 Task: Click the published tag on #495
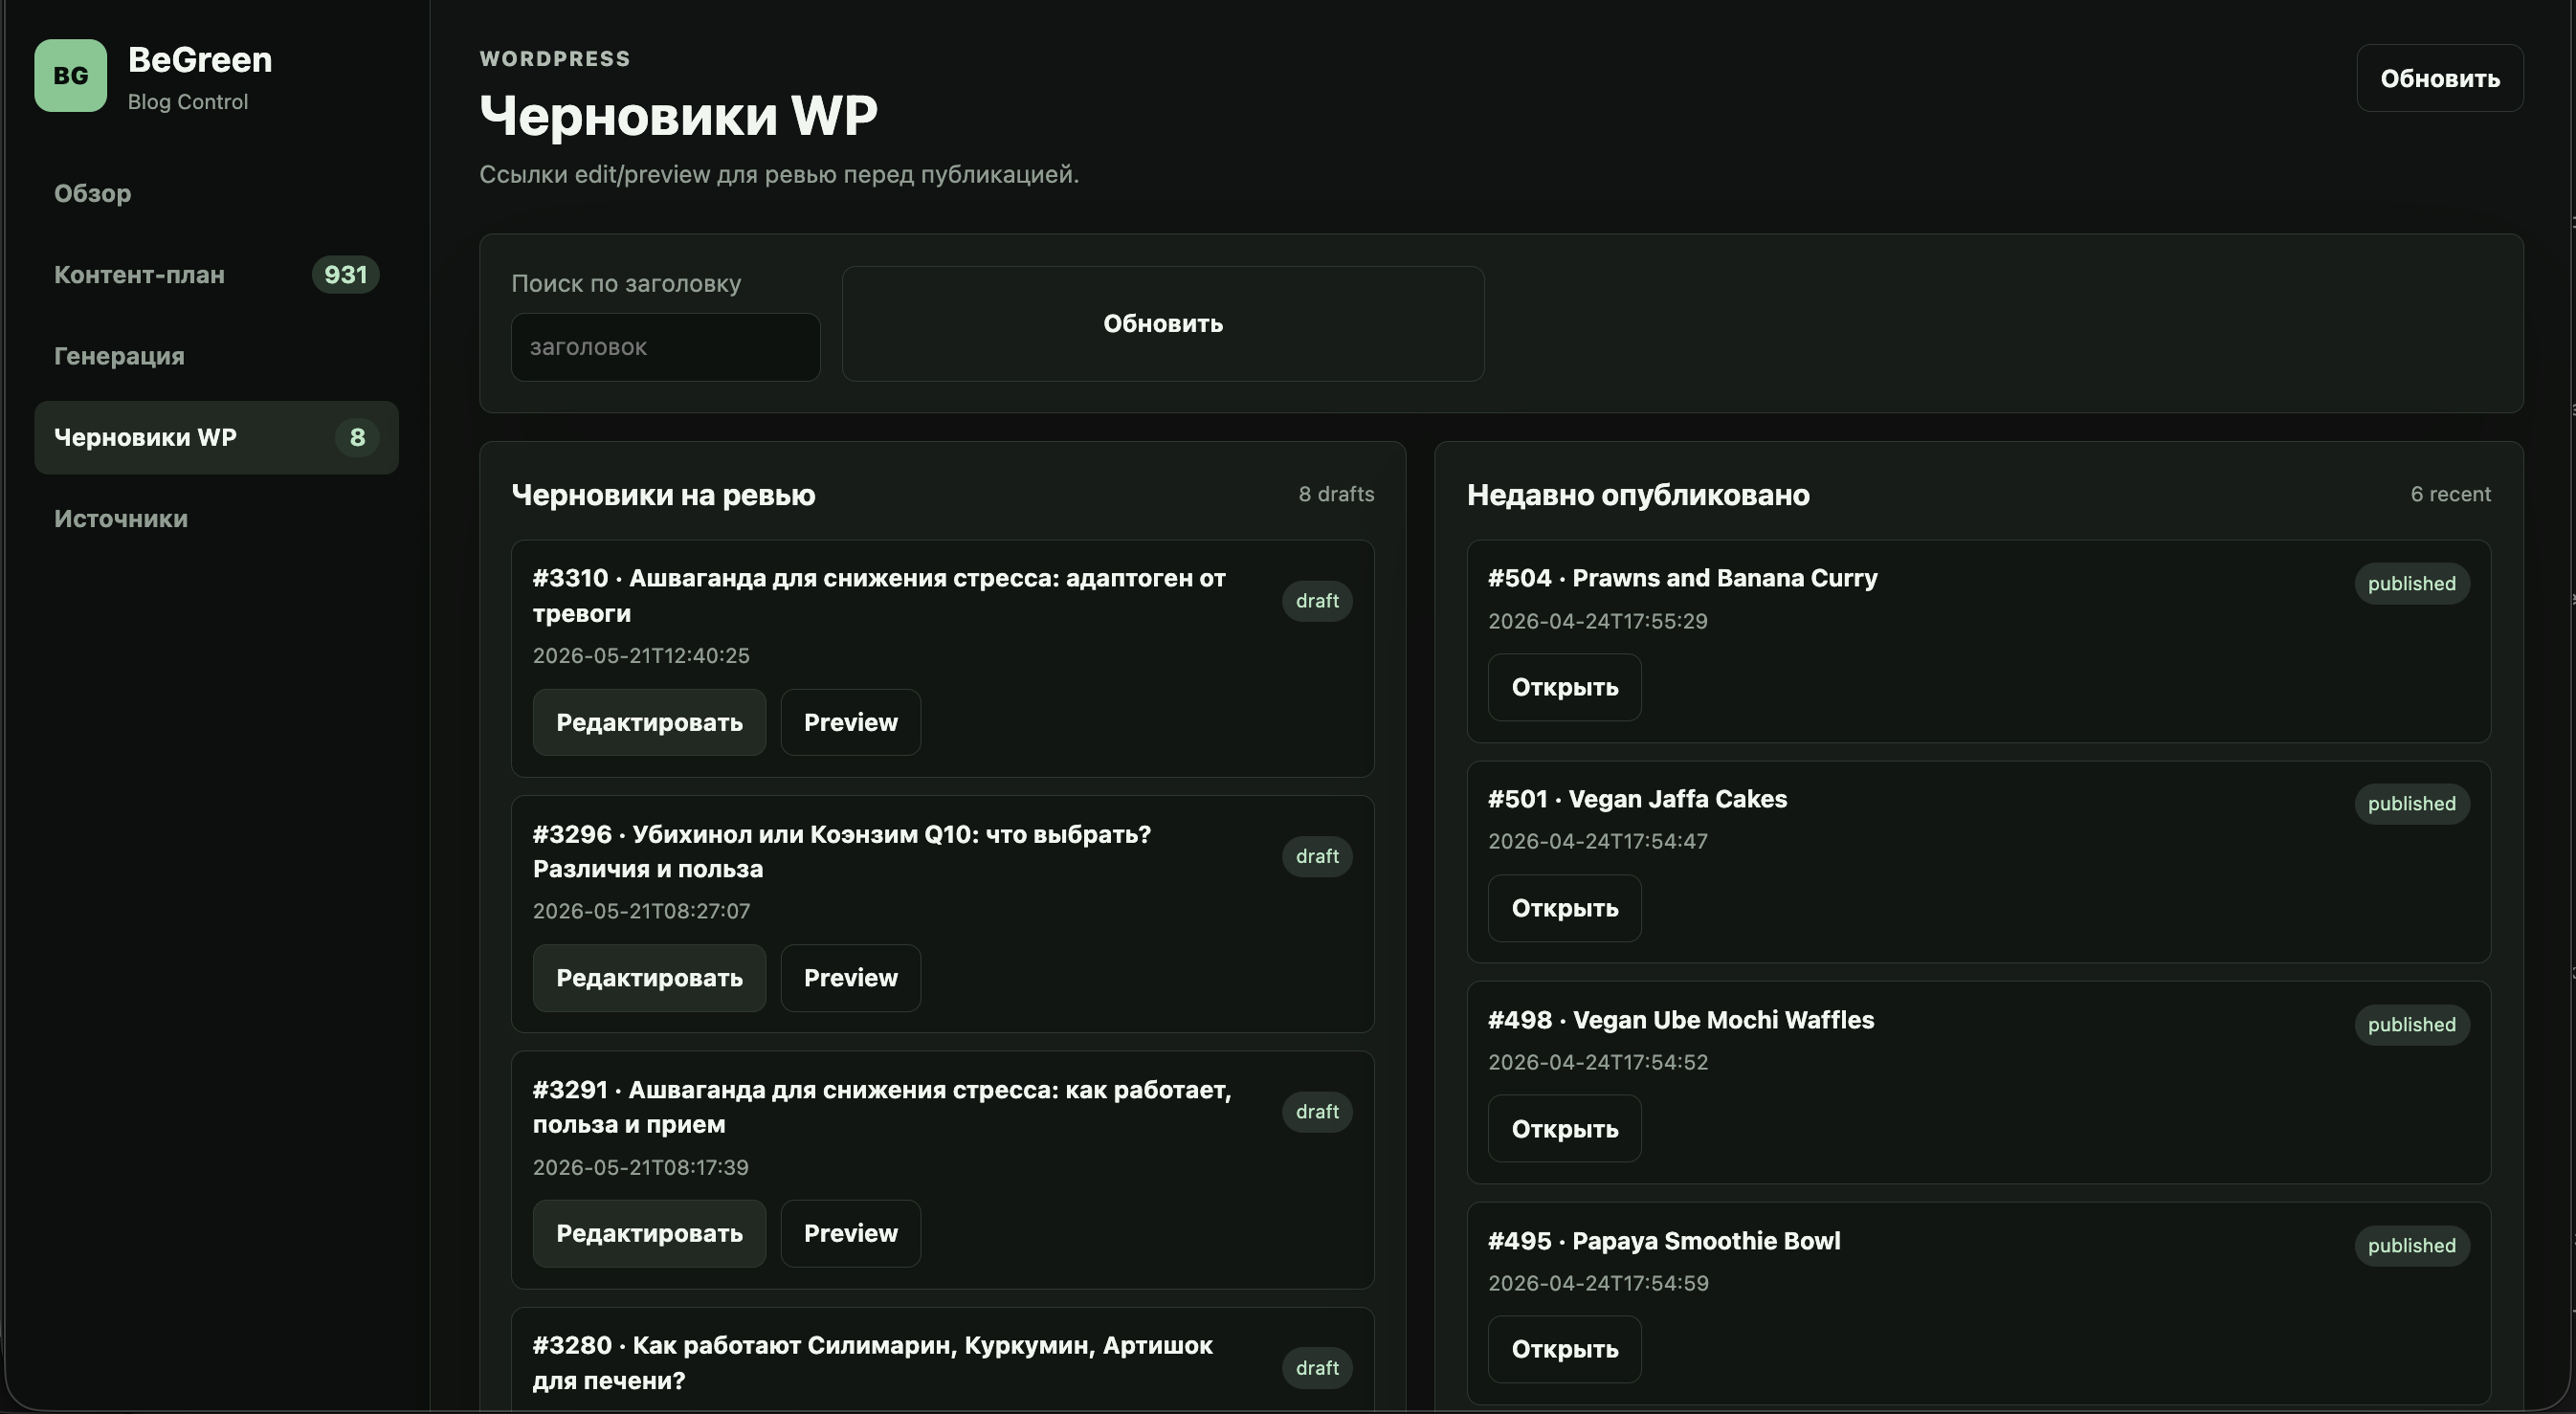coord(2411,1246)
